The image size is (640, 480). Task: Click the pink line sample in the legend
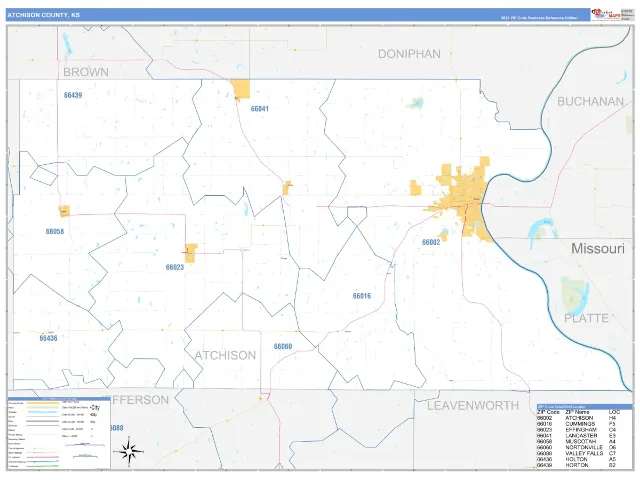[x=43, y=457]
